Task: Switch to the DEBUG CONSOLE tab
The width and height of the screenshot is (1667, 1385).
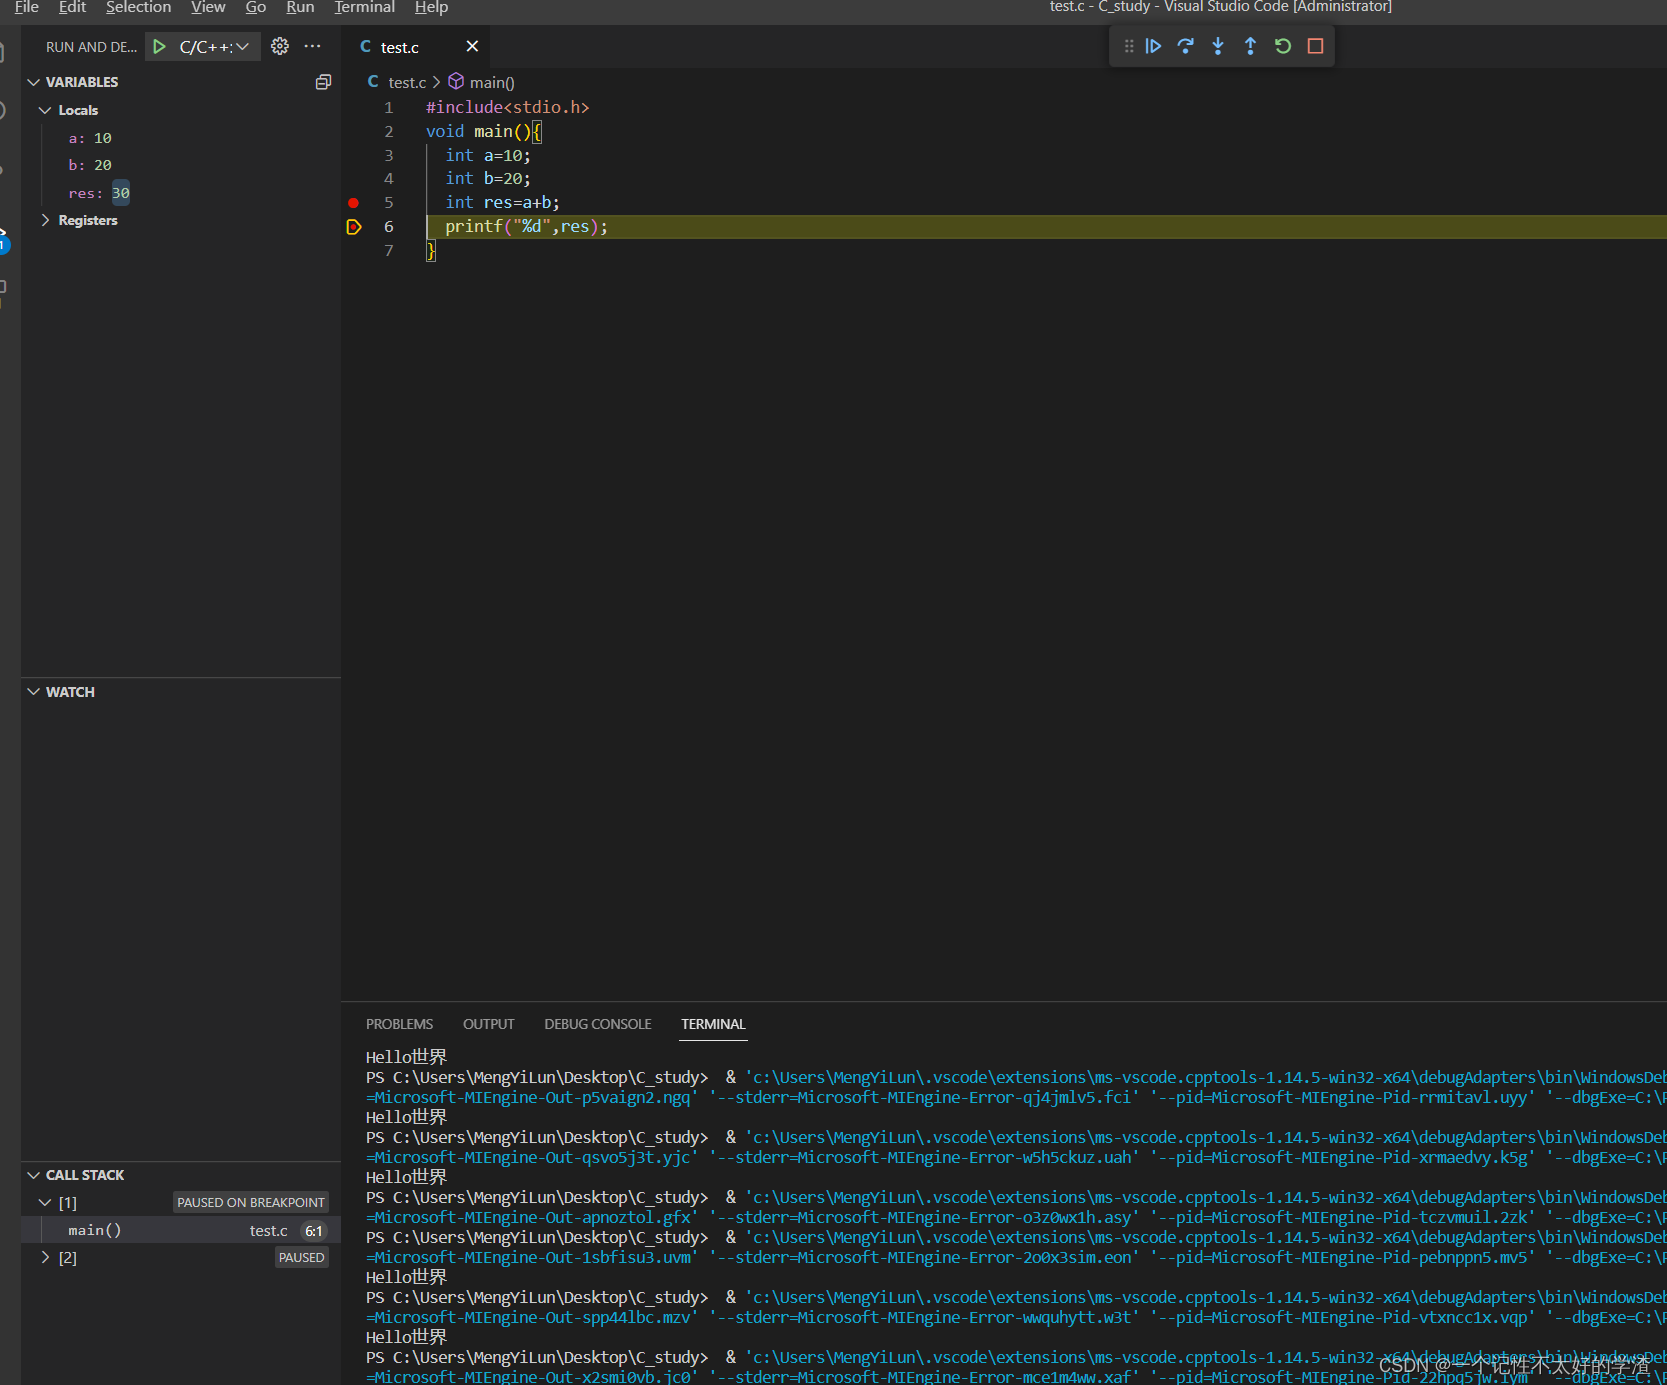Action: coord(598,1024)
